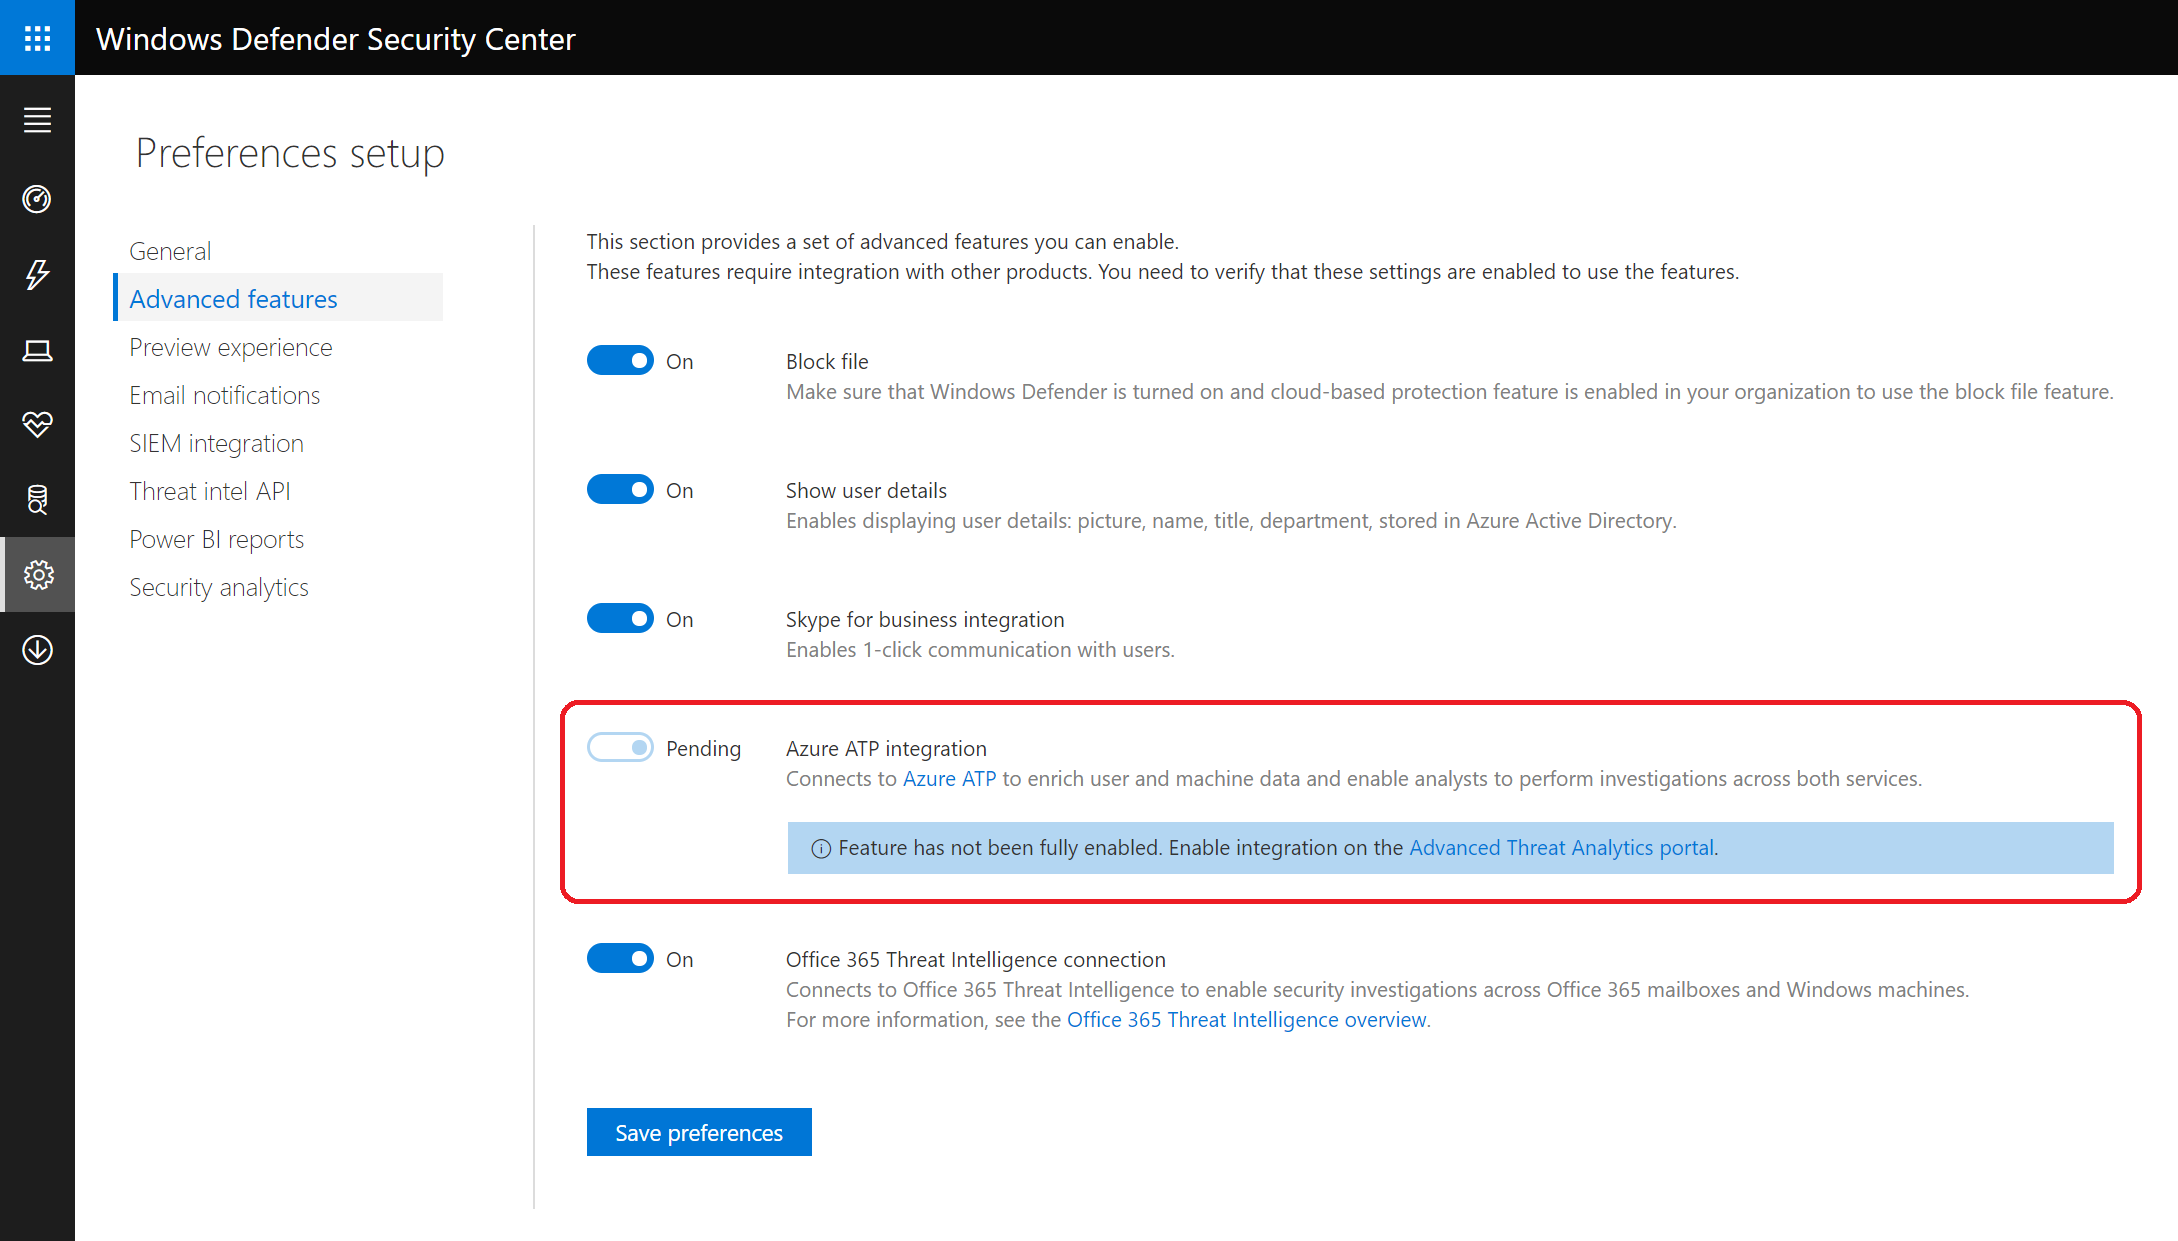The image size is (2178, 1241).
Task: Open the advanced hunting database icon
Action: coord(37,499)
